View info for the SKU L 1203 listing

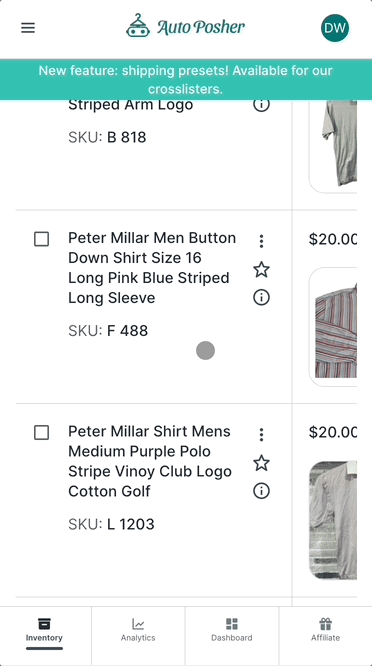pos(261,491)
